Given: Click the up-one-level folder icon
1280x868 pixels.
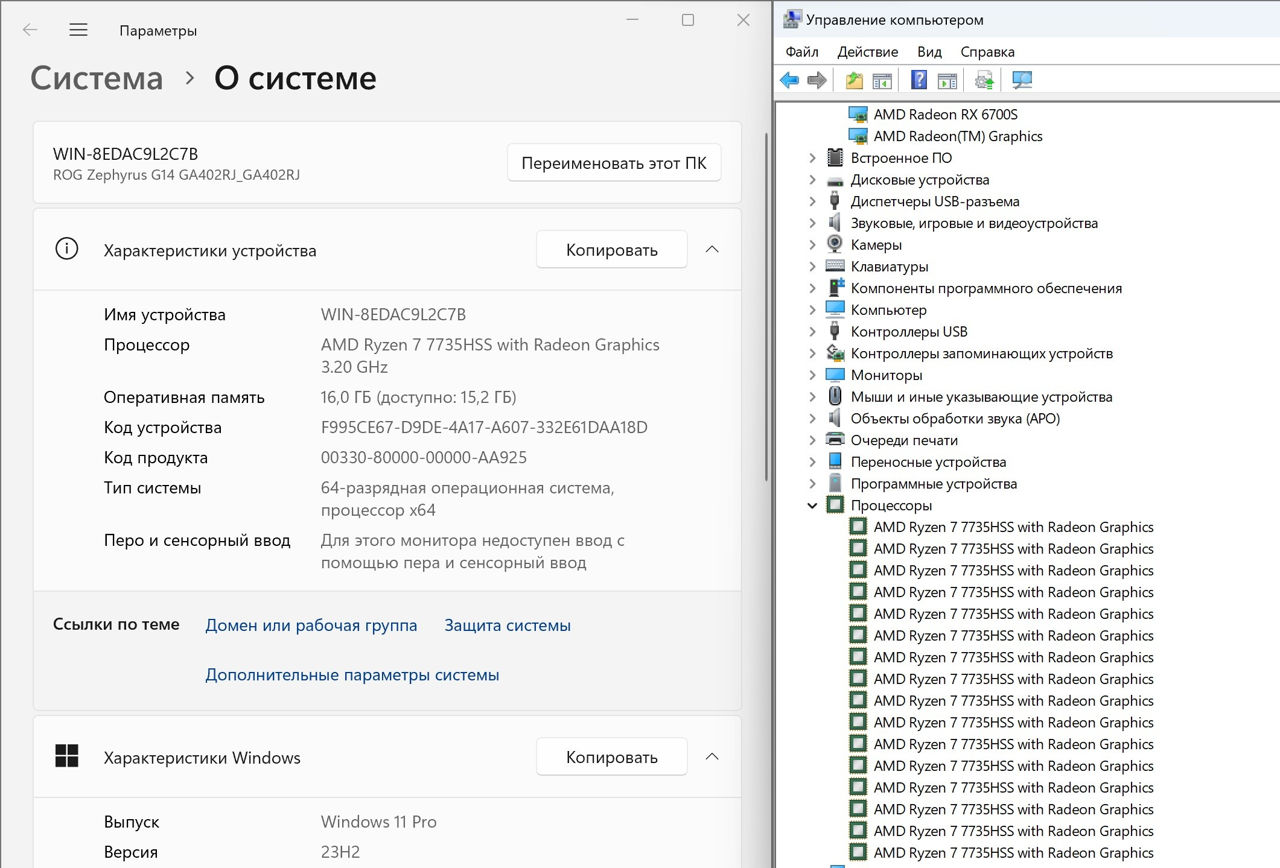Looking at the screenshot, I should (x=854, y=80).
